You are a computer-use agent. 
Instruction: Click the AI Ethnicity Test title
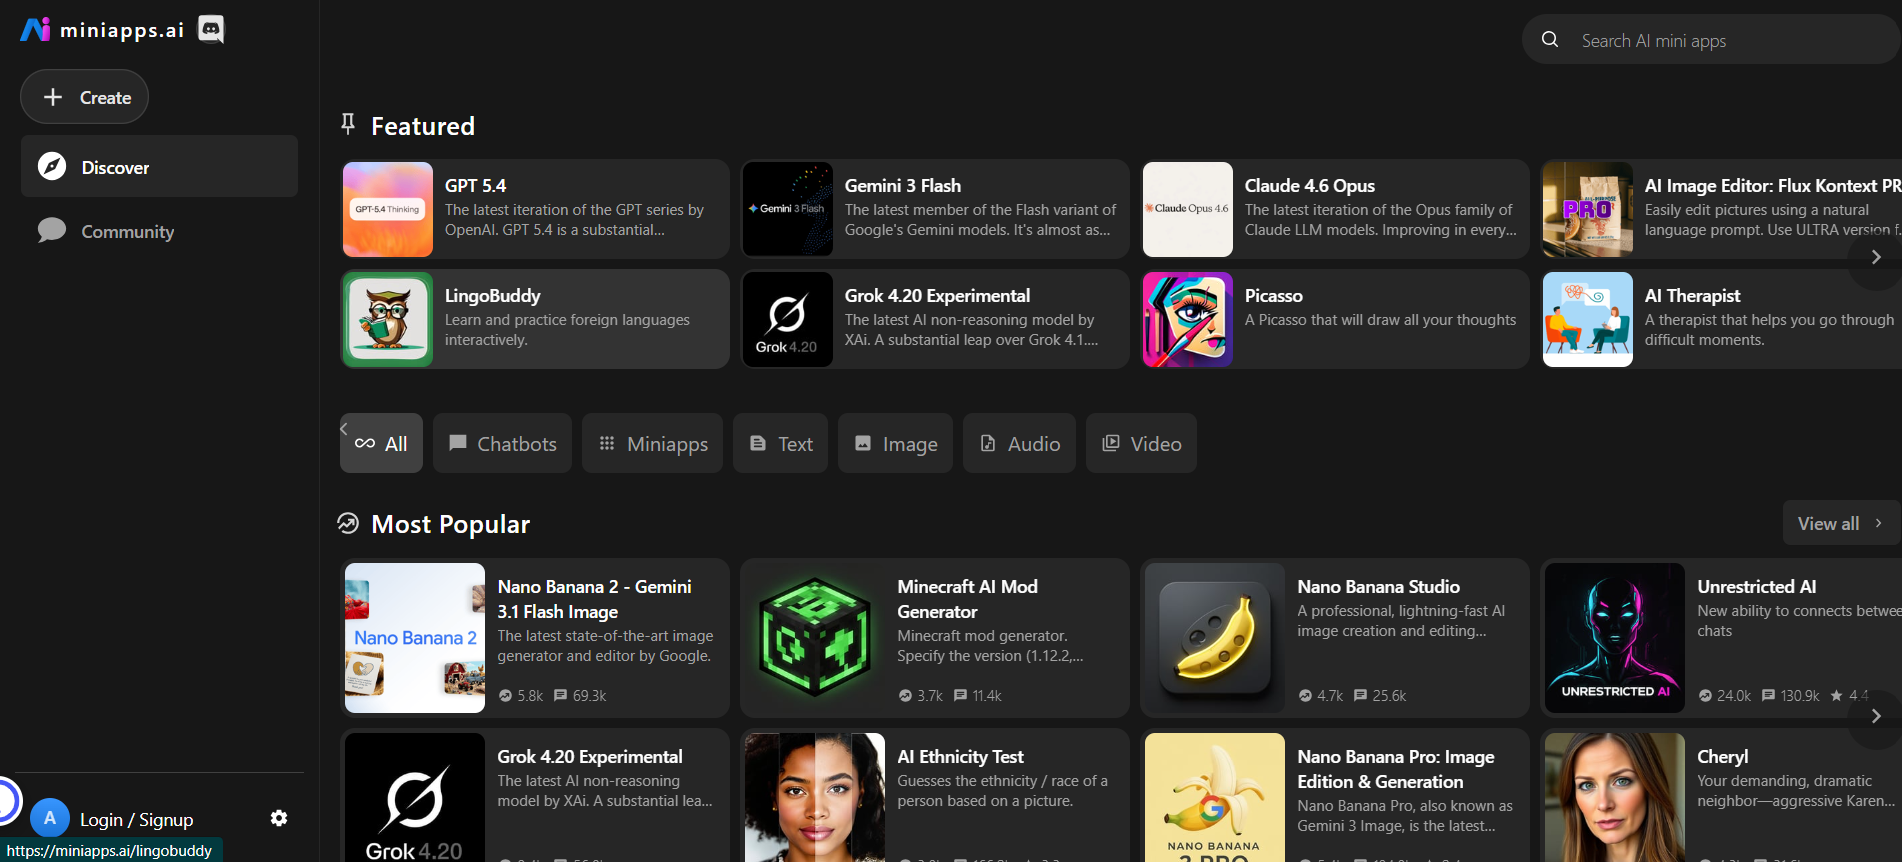point(961,757)
